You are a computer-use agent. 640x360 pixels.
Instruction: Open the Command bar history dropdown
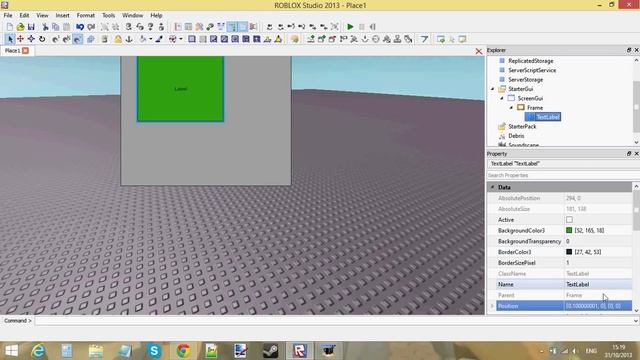coord(636,321)
